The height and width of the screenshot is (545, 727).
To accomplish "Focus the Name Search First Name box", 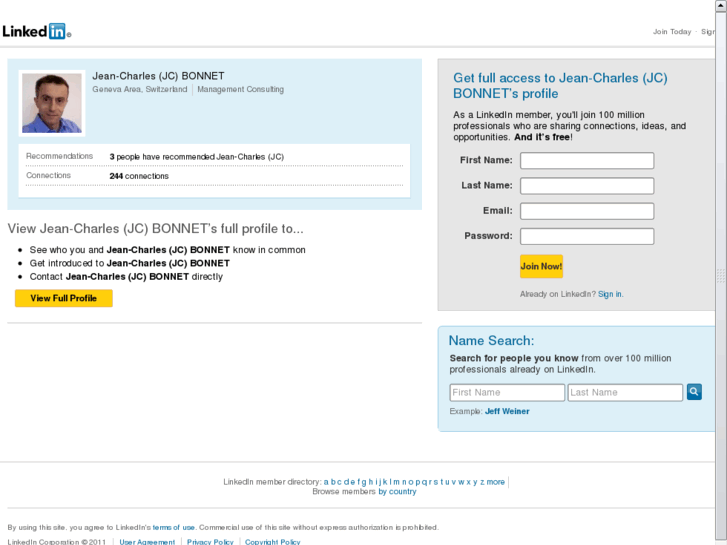I will coord(507,392).
